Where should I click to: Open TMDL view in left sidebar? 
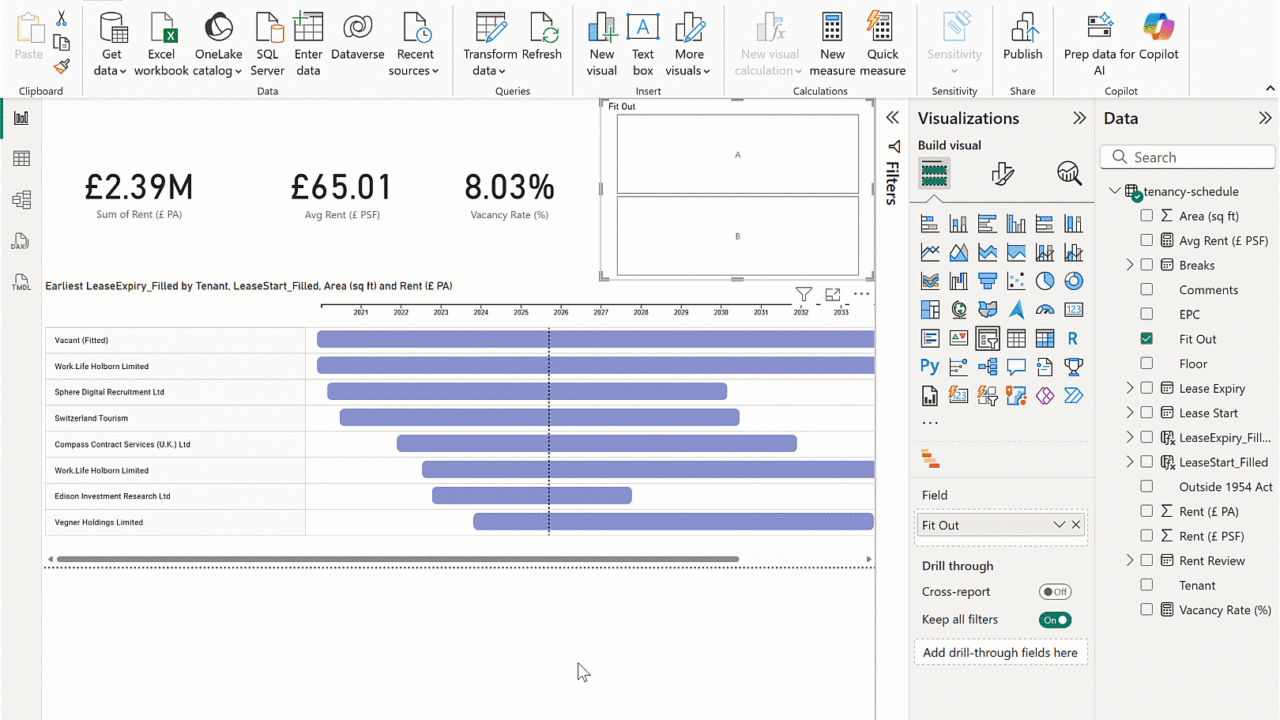tap(21, 283)
